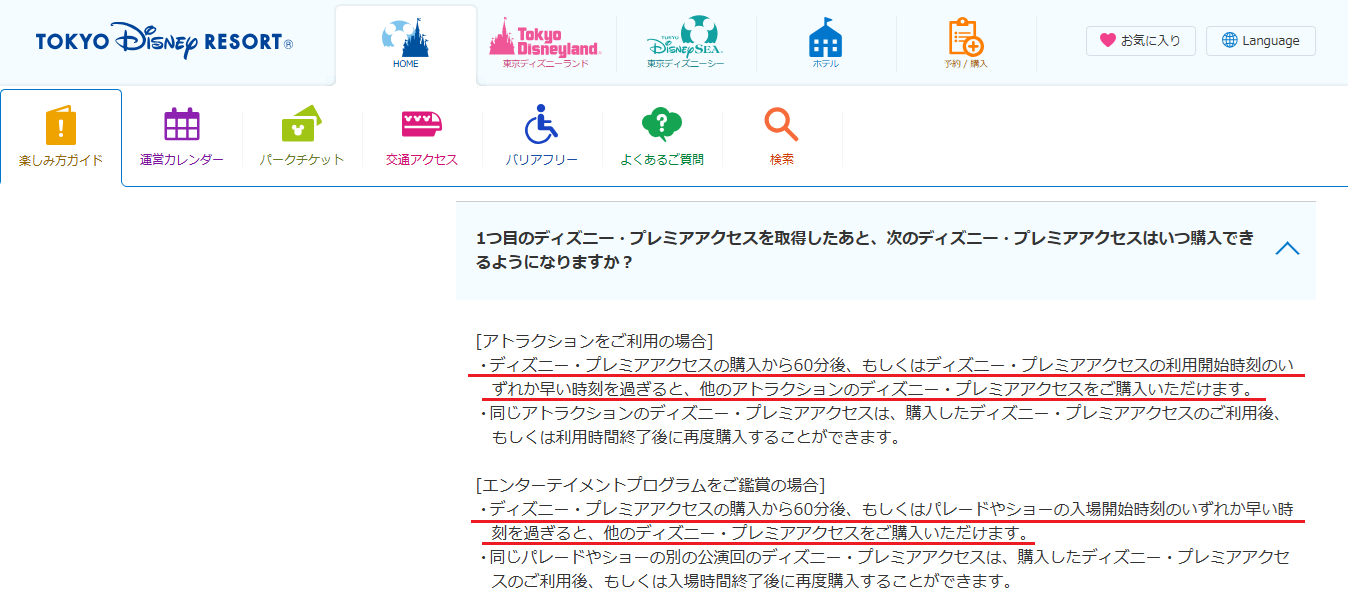This screenshot has width=1348, height=604.
Task: Click the green park ticket icon
Action: (302, 125)
